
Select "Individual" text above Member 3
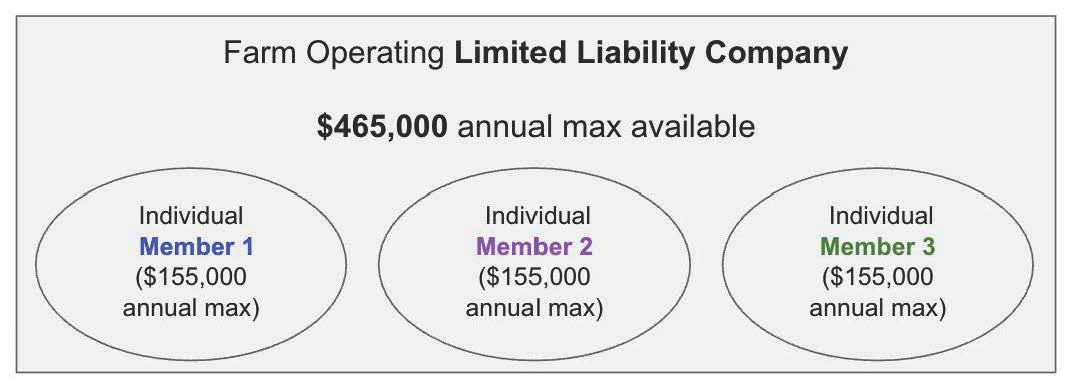(x=881, y=216)
